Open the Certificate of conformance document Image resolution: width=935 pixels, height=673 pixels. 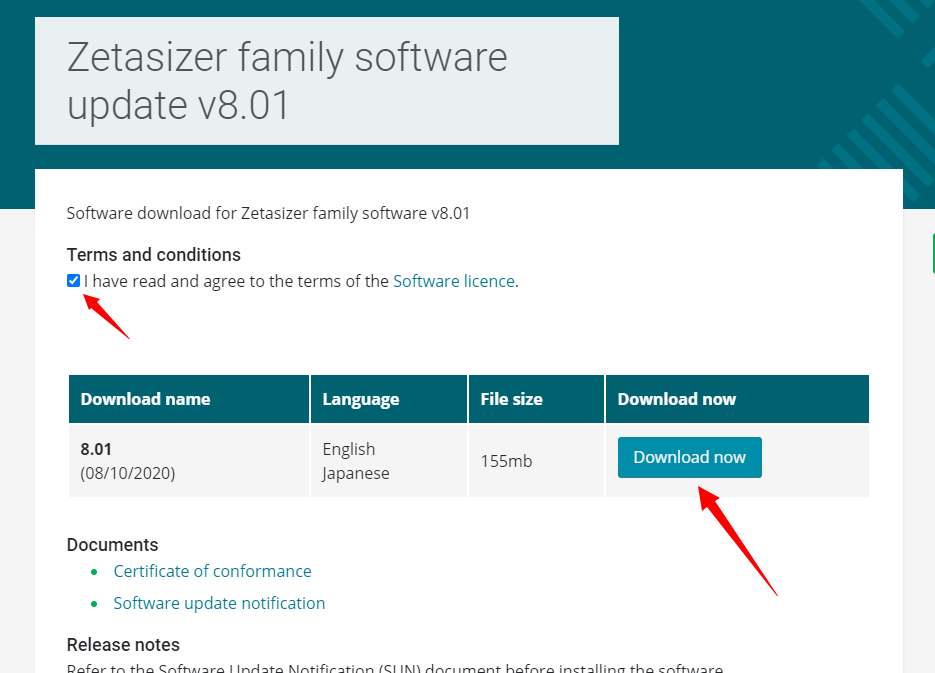coord(212,571)
